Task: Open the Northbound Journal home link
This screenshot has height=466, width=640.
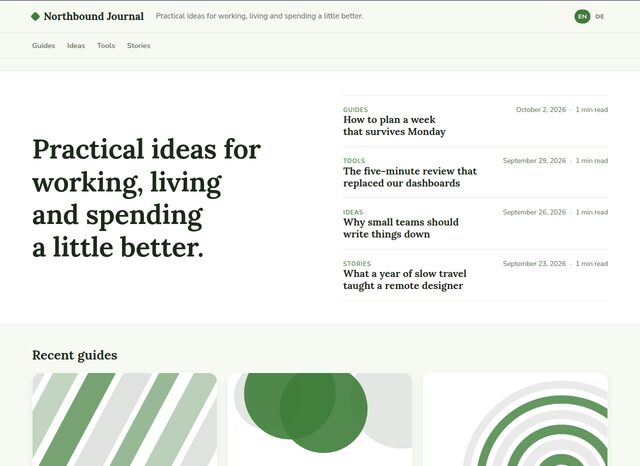Action: point(87,16)
